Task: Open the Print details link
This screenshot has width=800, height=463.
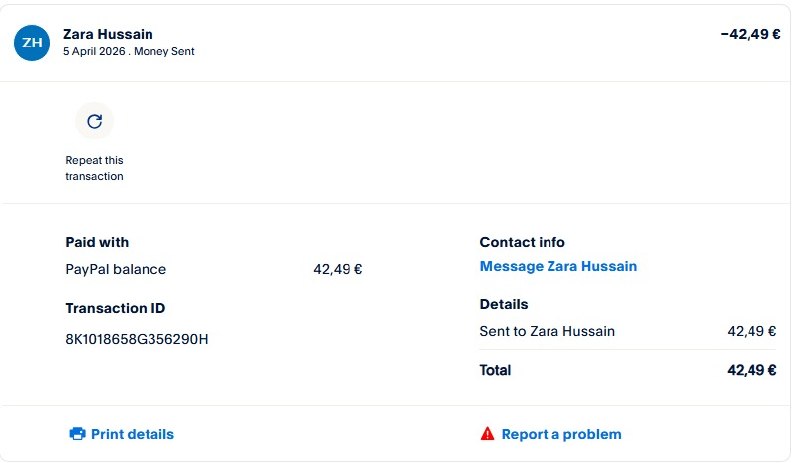Action: tap(132, 434)
